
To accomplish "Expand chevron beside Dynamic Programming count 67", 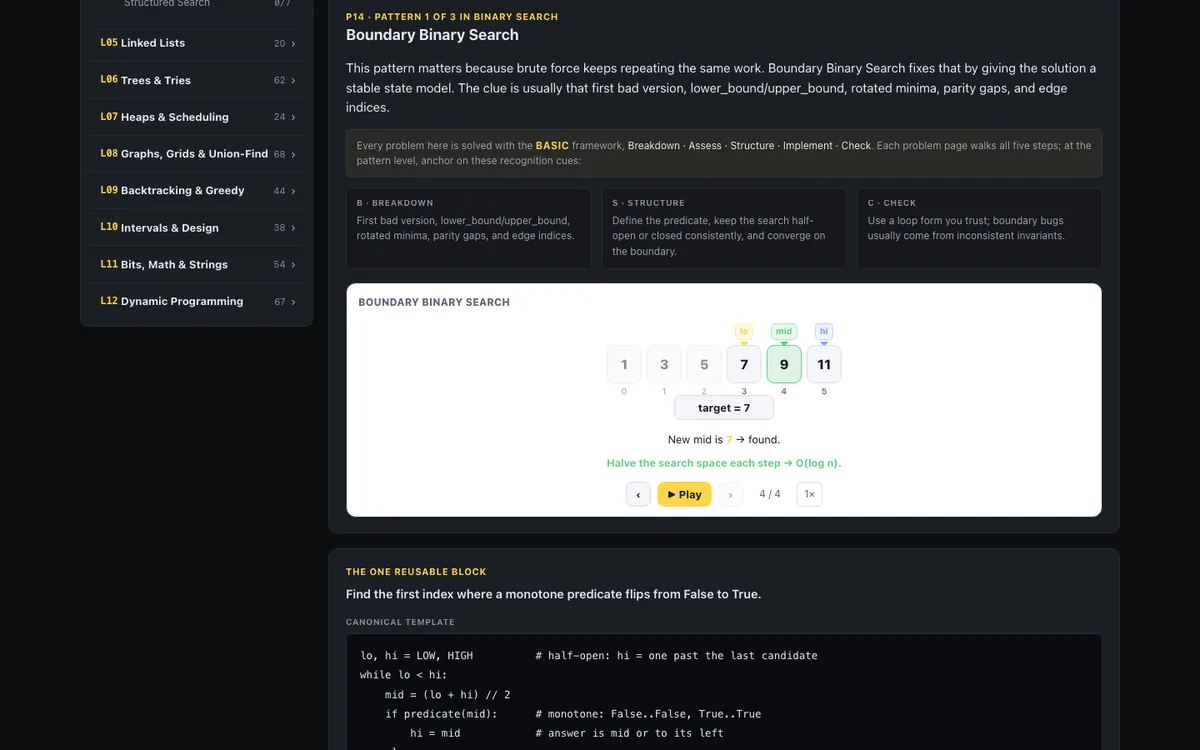I will (x=293, y=301).
